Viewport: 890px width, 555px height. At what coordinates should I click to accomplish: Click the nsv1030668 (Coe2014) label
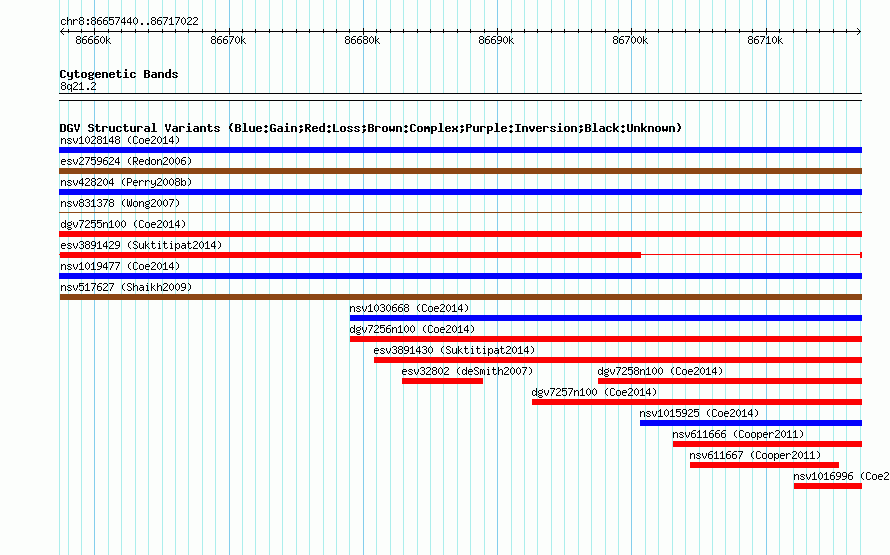(409, 308)
